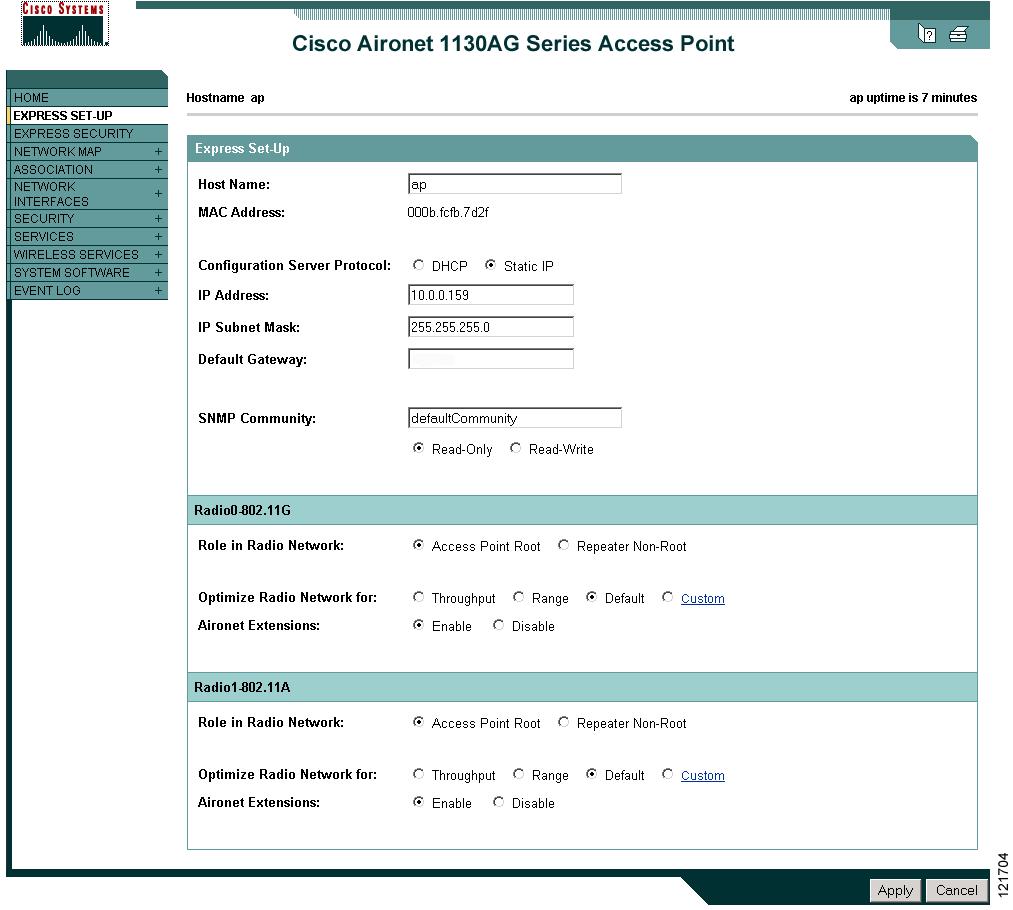Click the printer icon in header

(x=959, y=34)
